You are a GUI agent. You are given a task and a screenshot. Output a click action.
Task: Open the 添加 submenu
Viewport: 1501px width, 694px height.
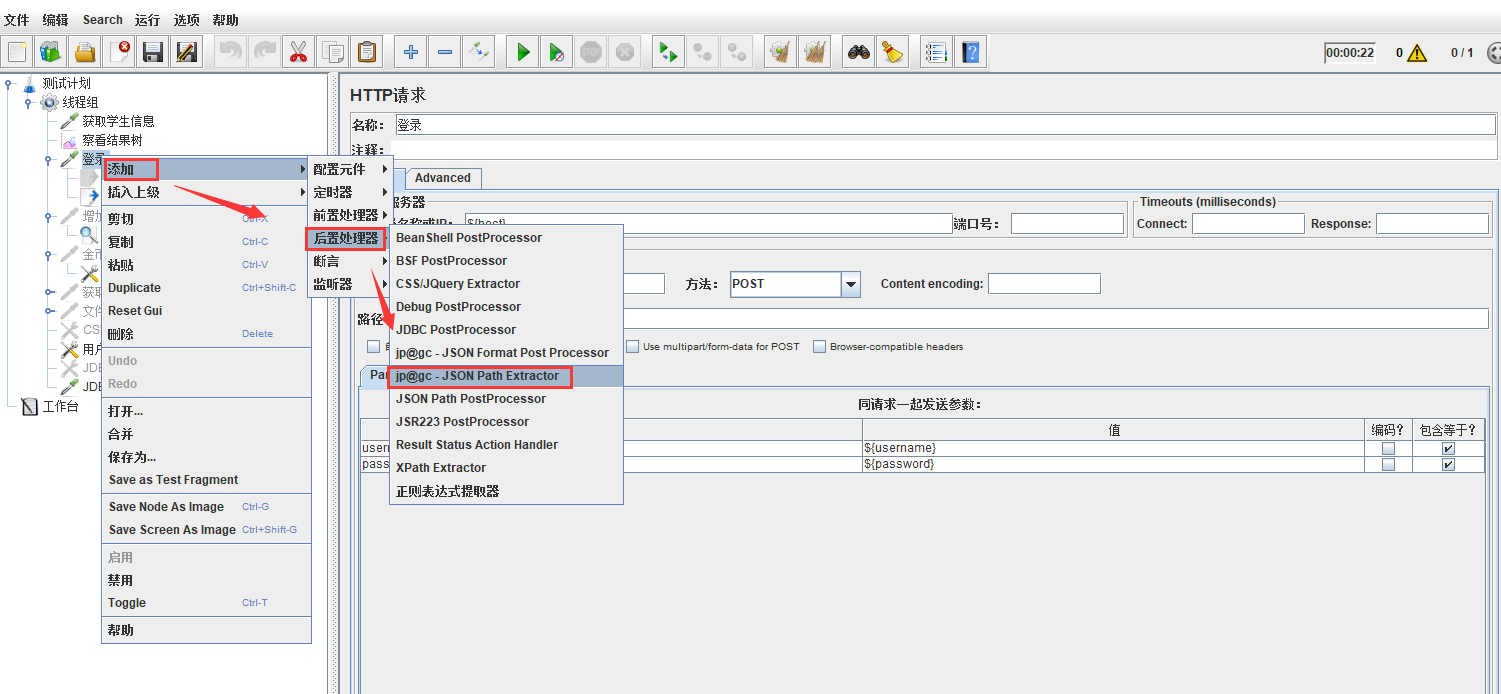[x=206, y=170]
